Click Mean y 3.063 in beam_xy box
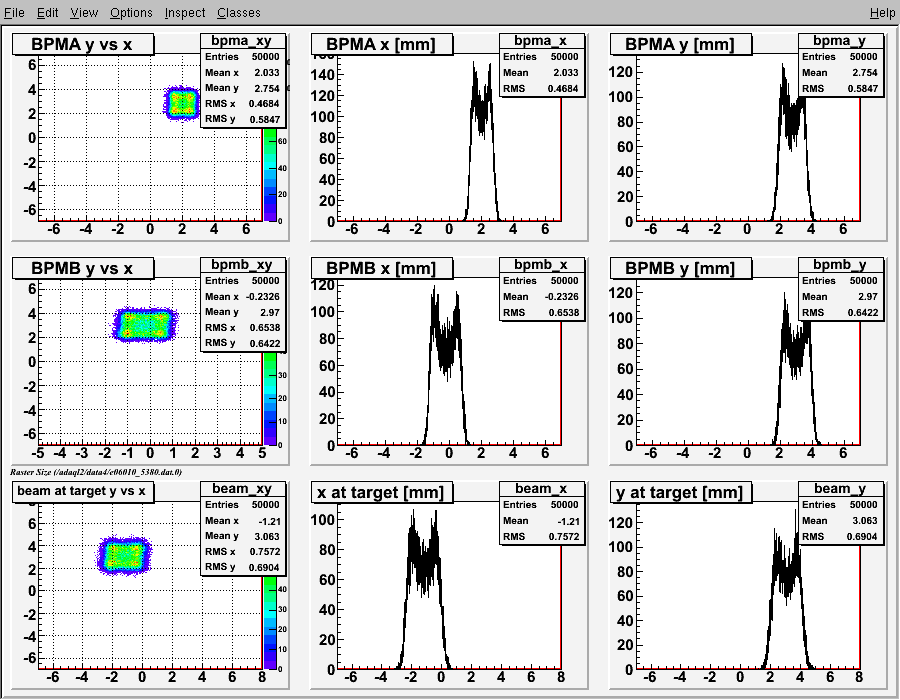This screenshot has height=700, width=900. [267, 536]
